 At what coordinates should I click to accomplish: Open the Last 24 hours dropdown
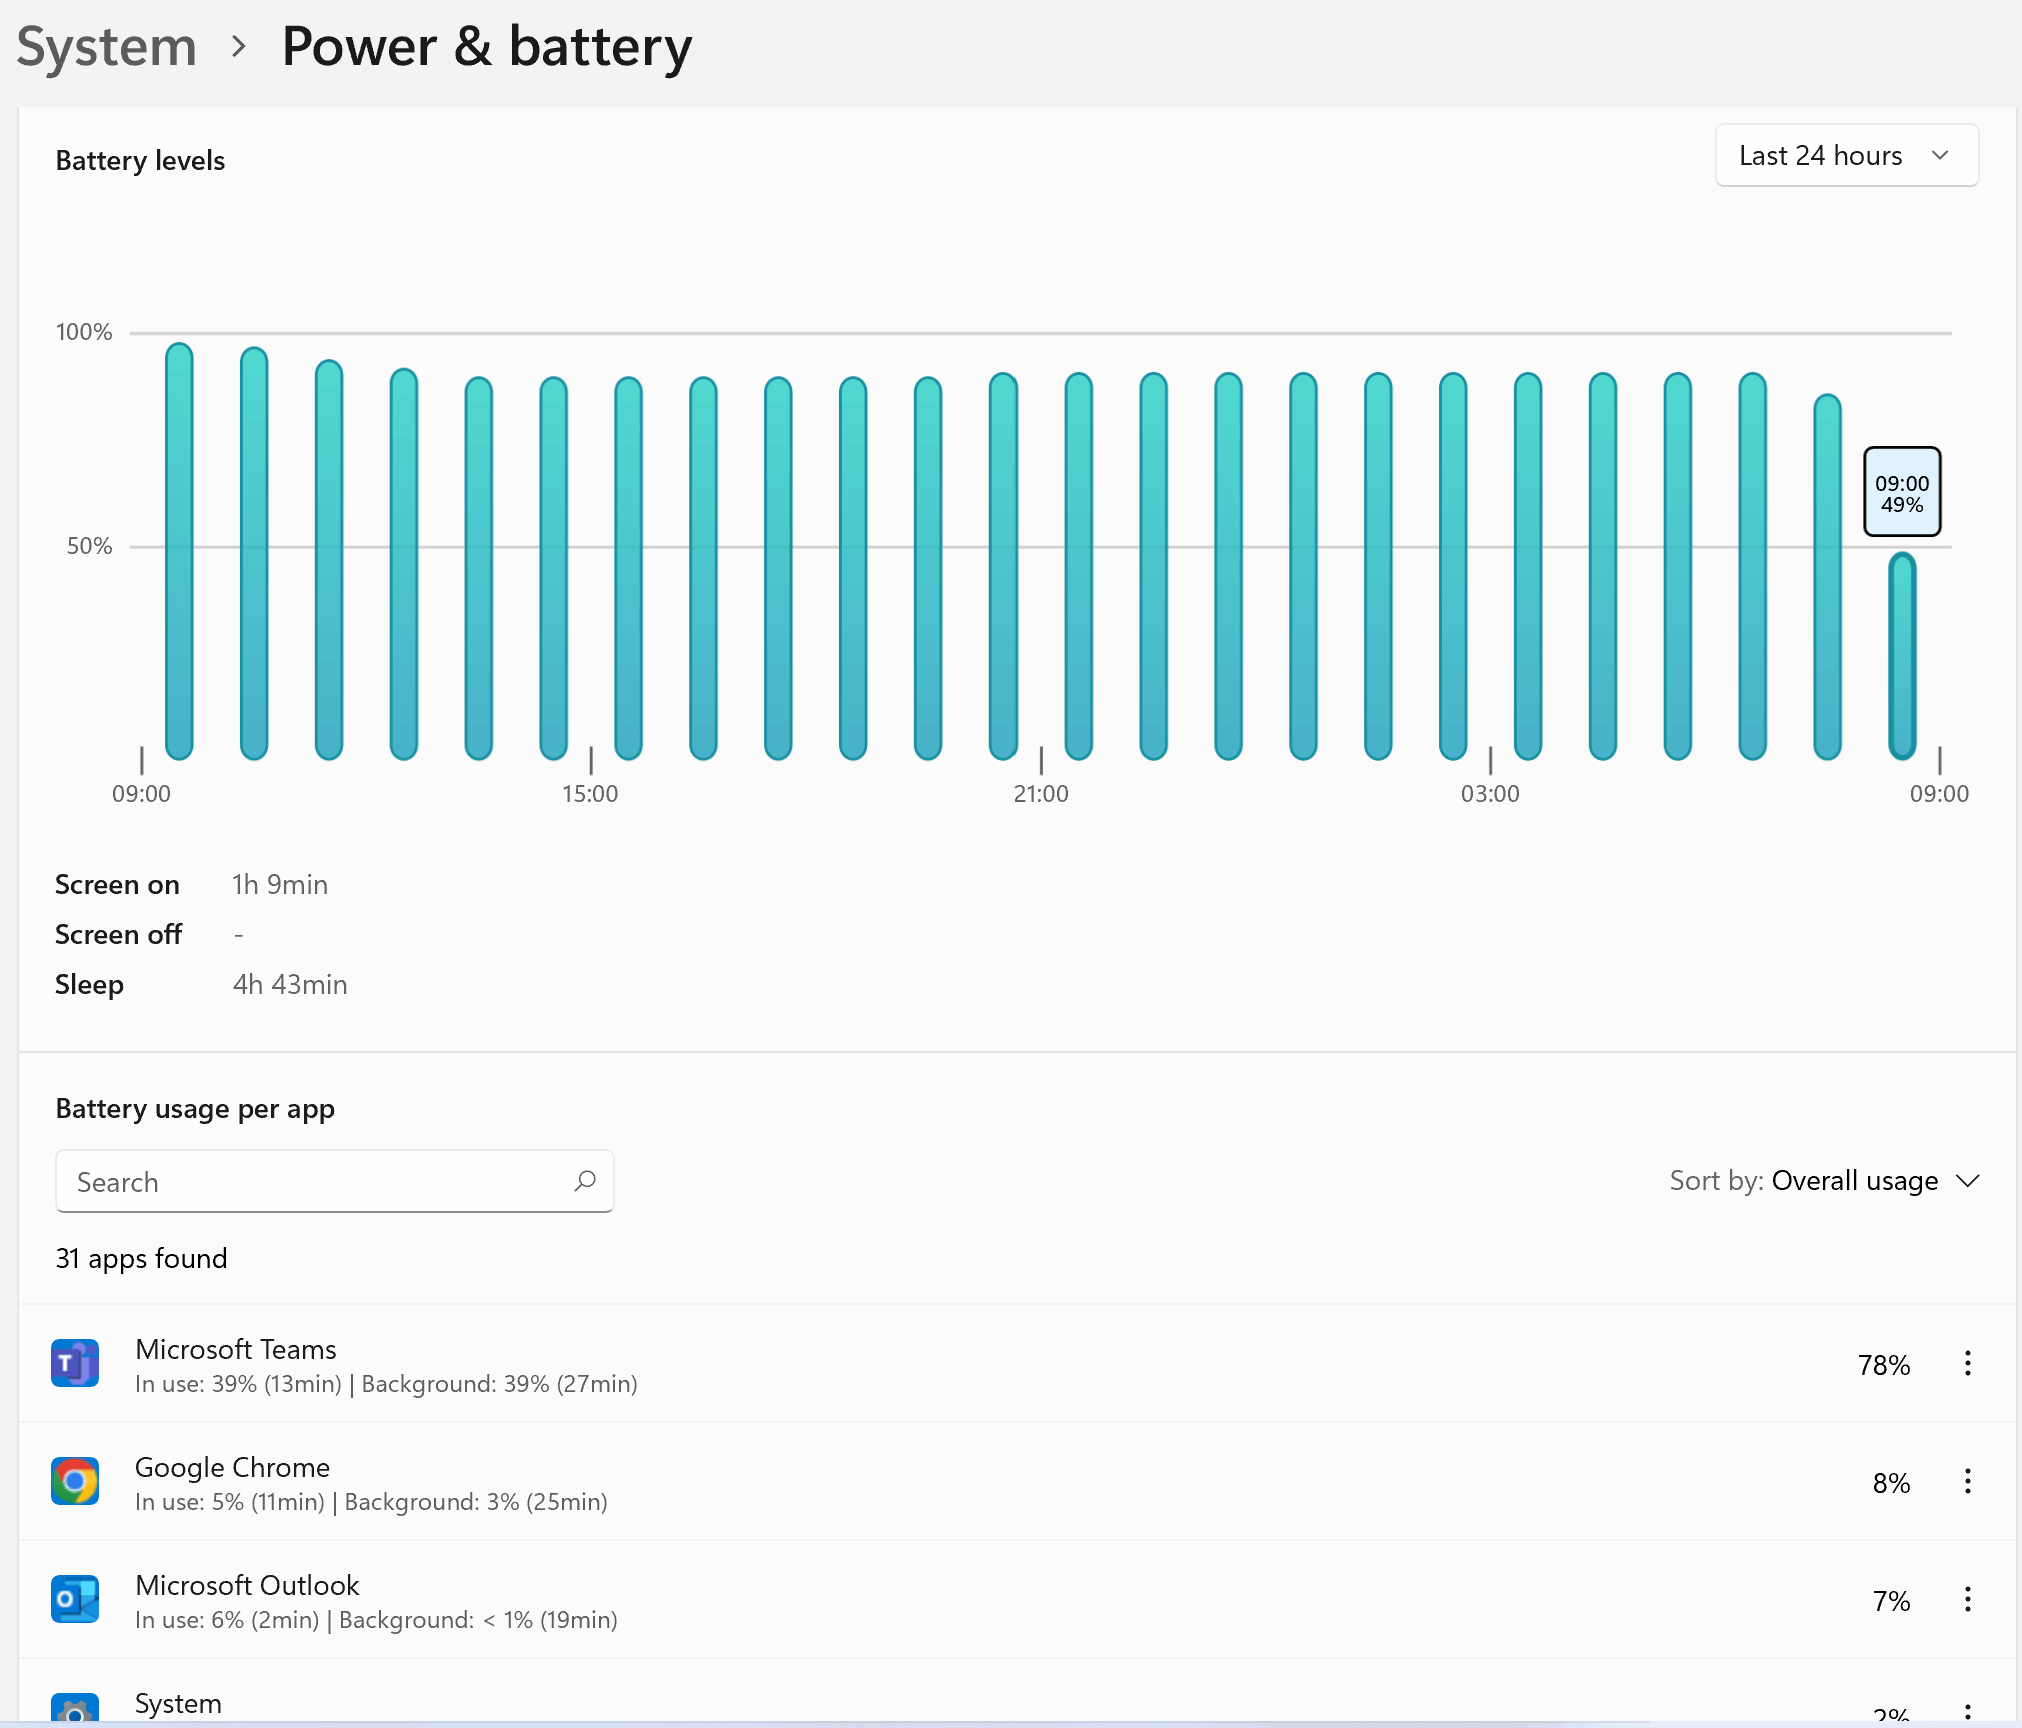1846,156
